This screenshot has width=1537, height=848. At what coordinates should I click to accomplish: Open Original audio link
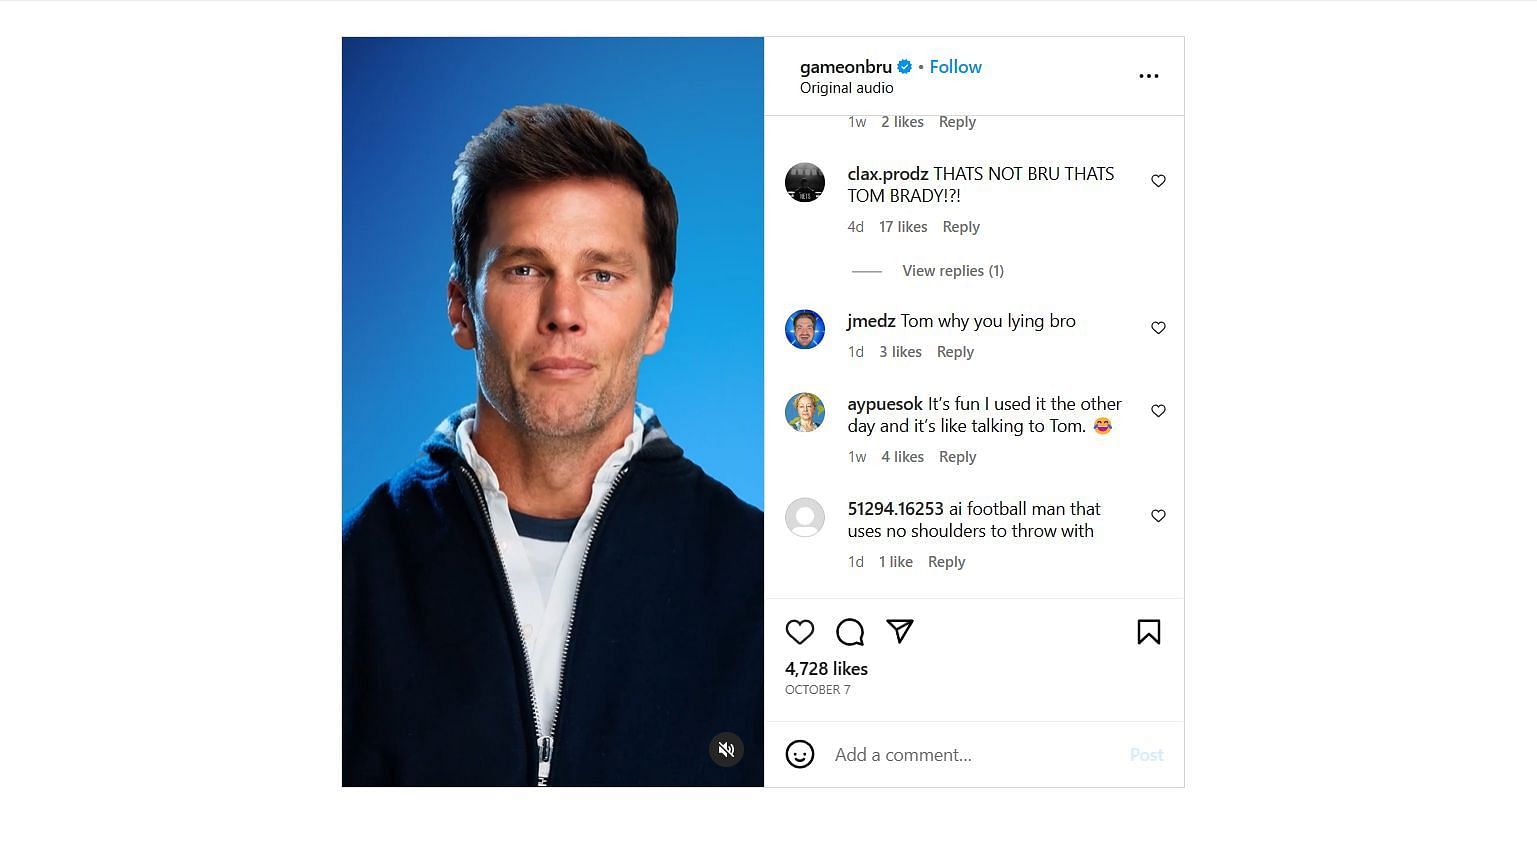(x=846, y=88)
